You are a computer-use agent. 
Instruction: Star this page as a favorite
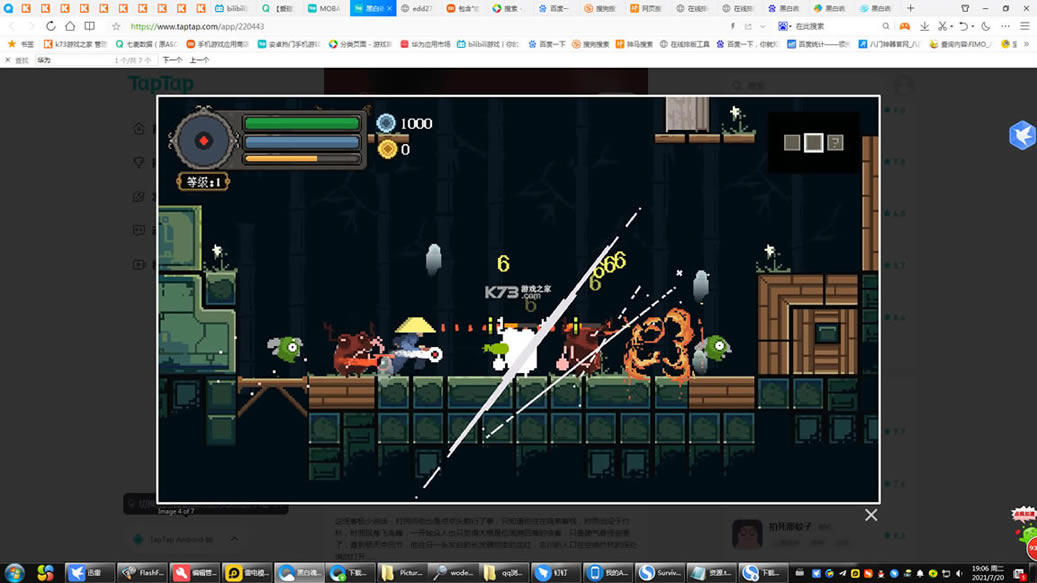(116, 26)
